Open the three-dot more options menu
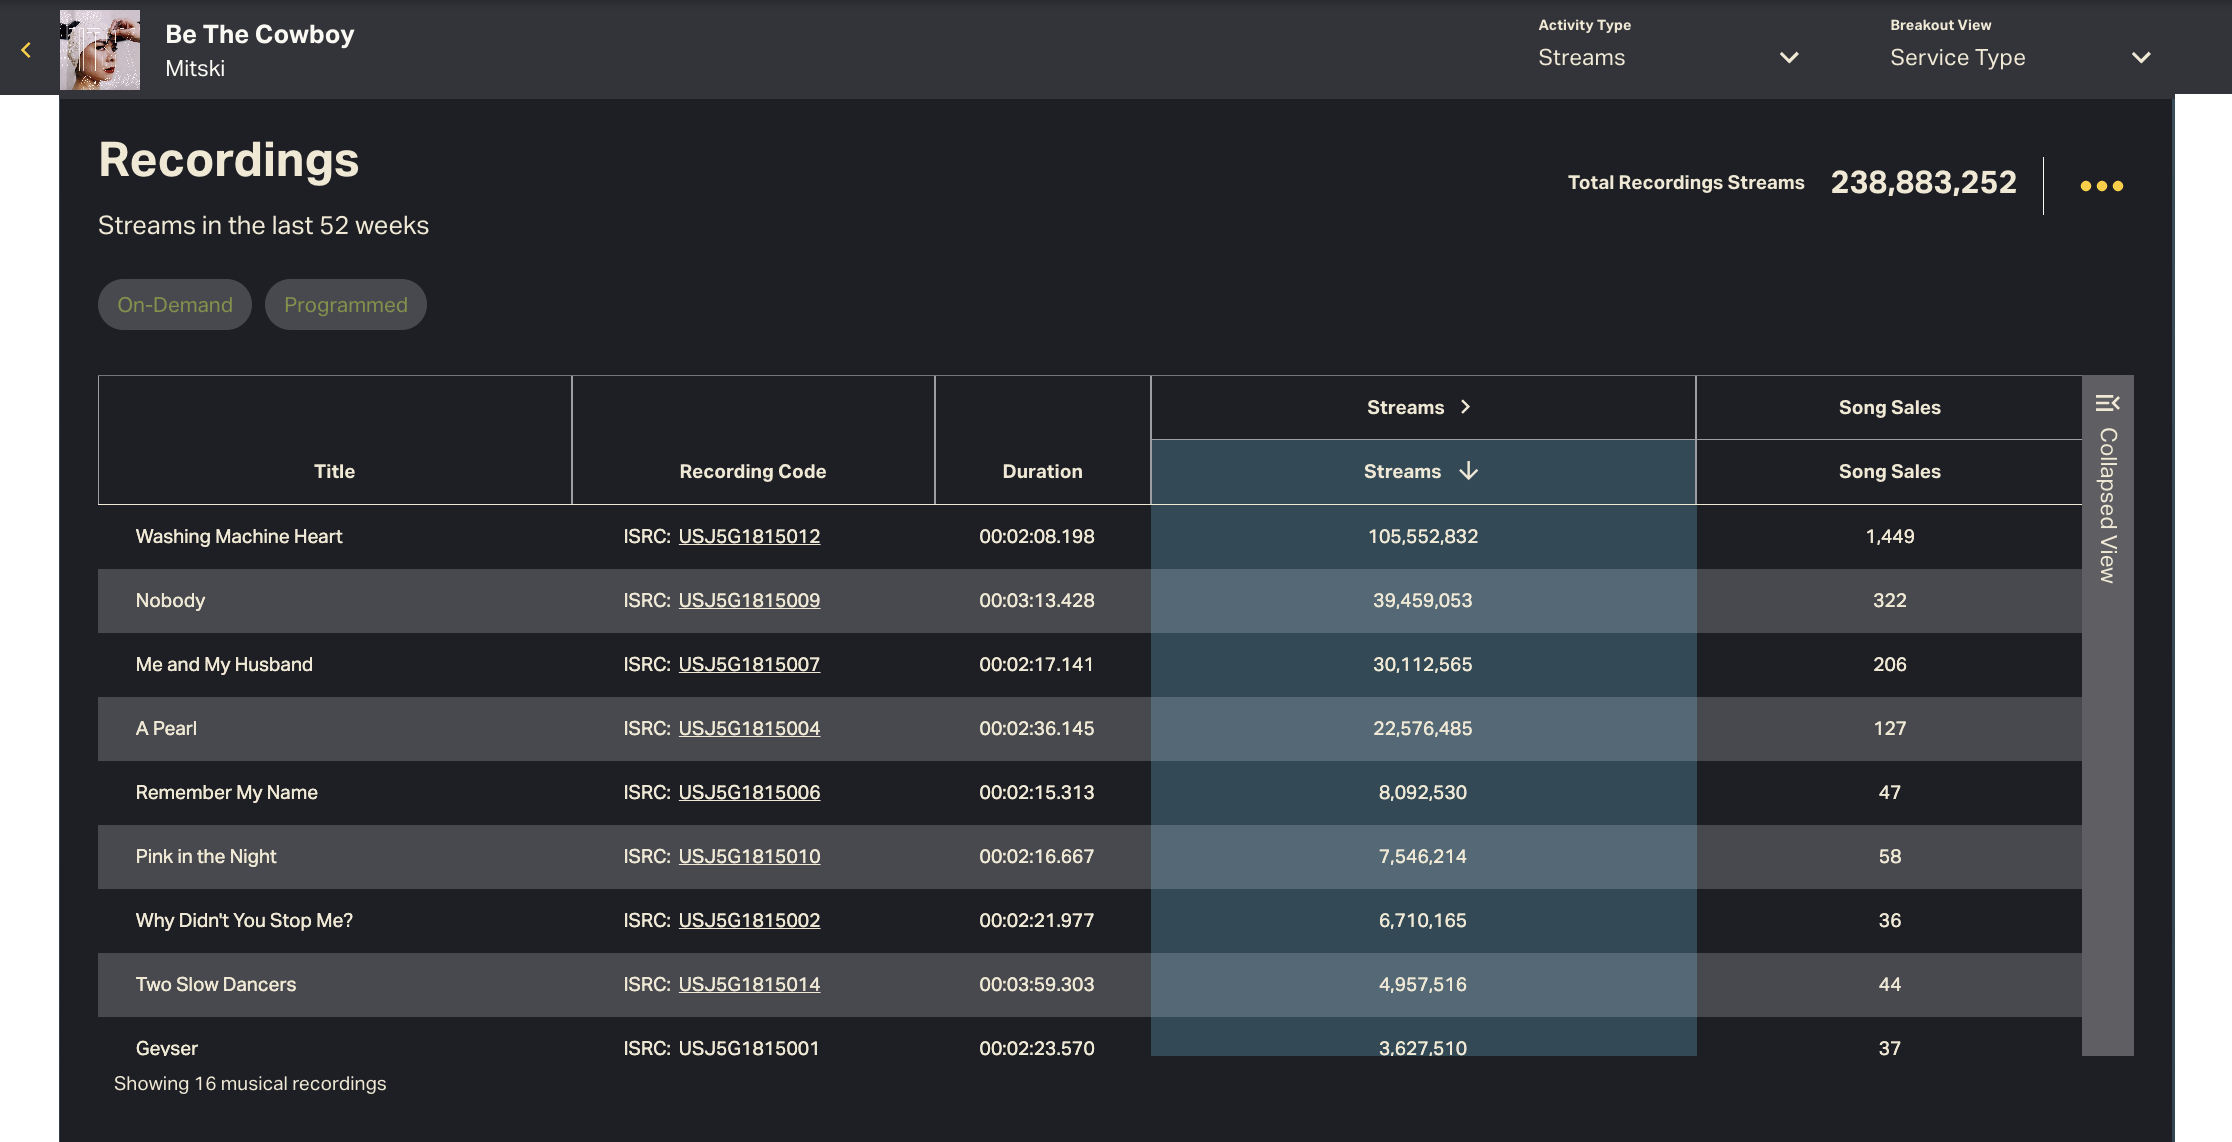The image size is (2232, 1142). click(x=2101, y=186)
